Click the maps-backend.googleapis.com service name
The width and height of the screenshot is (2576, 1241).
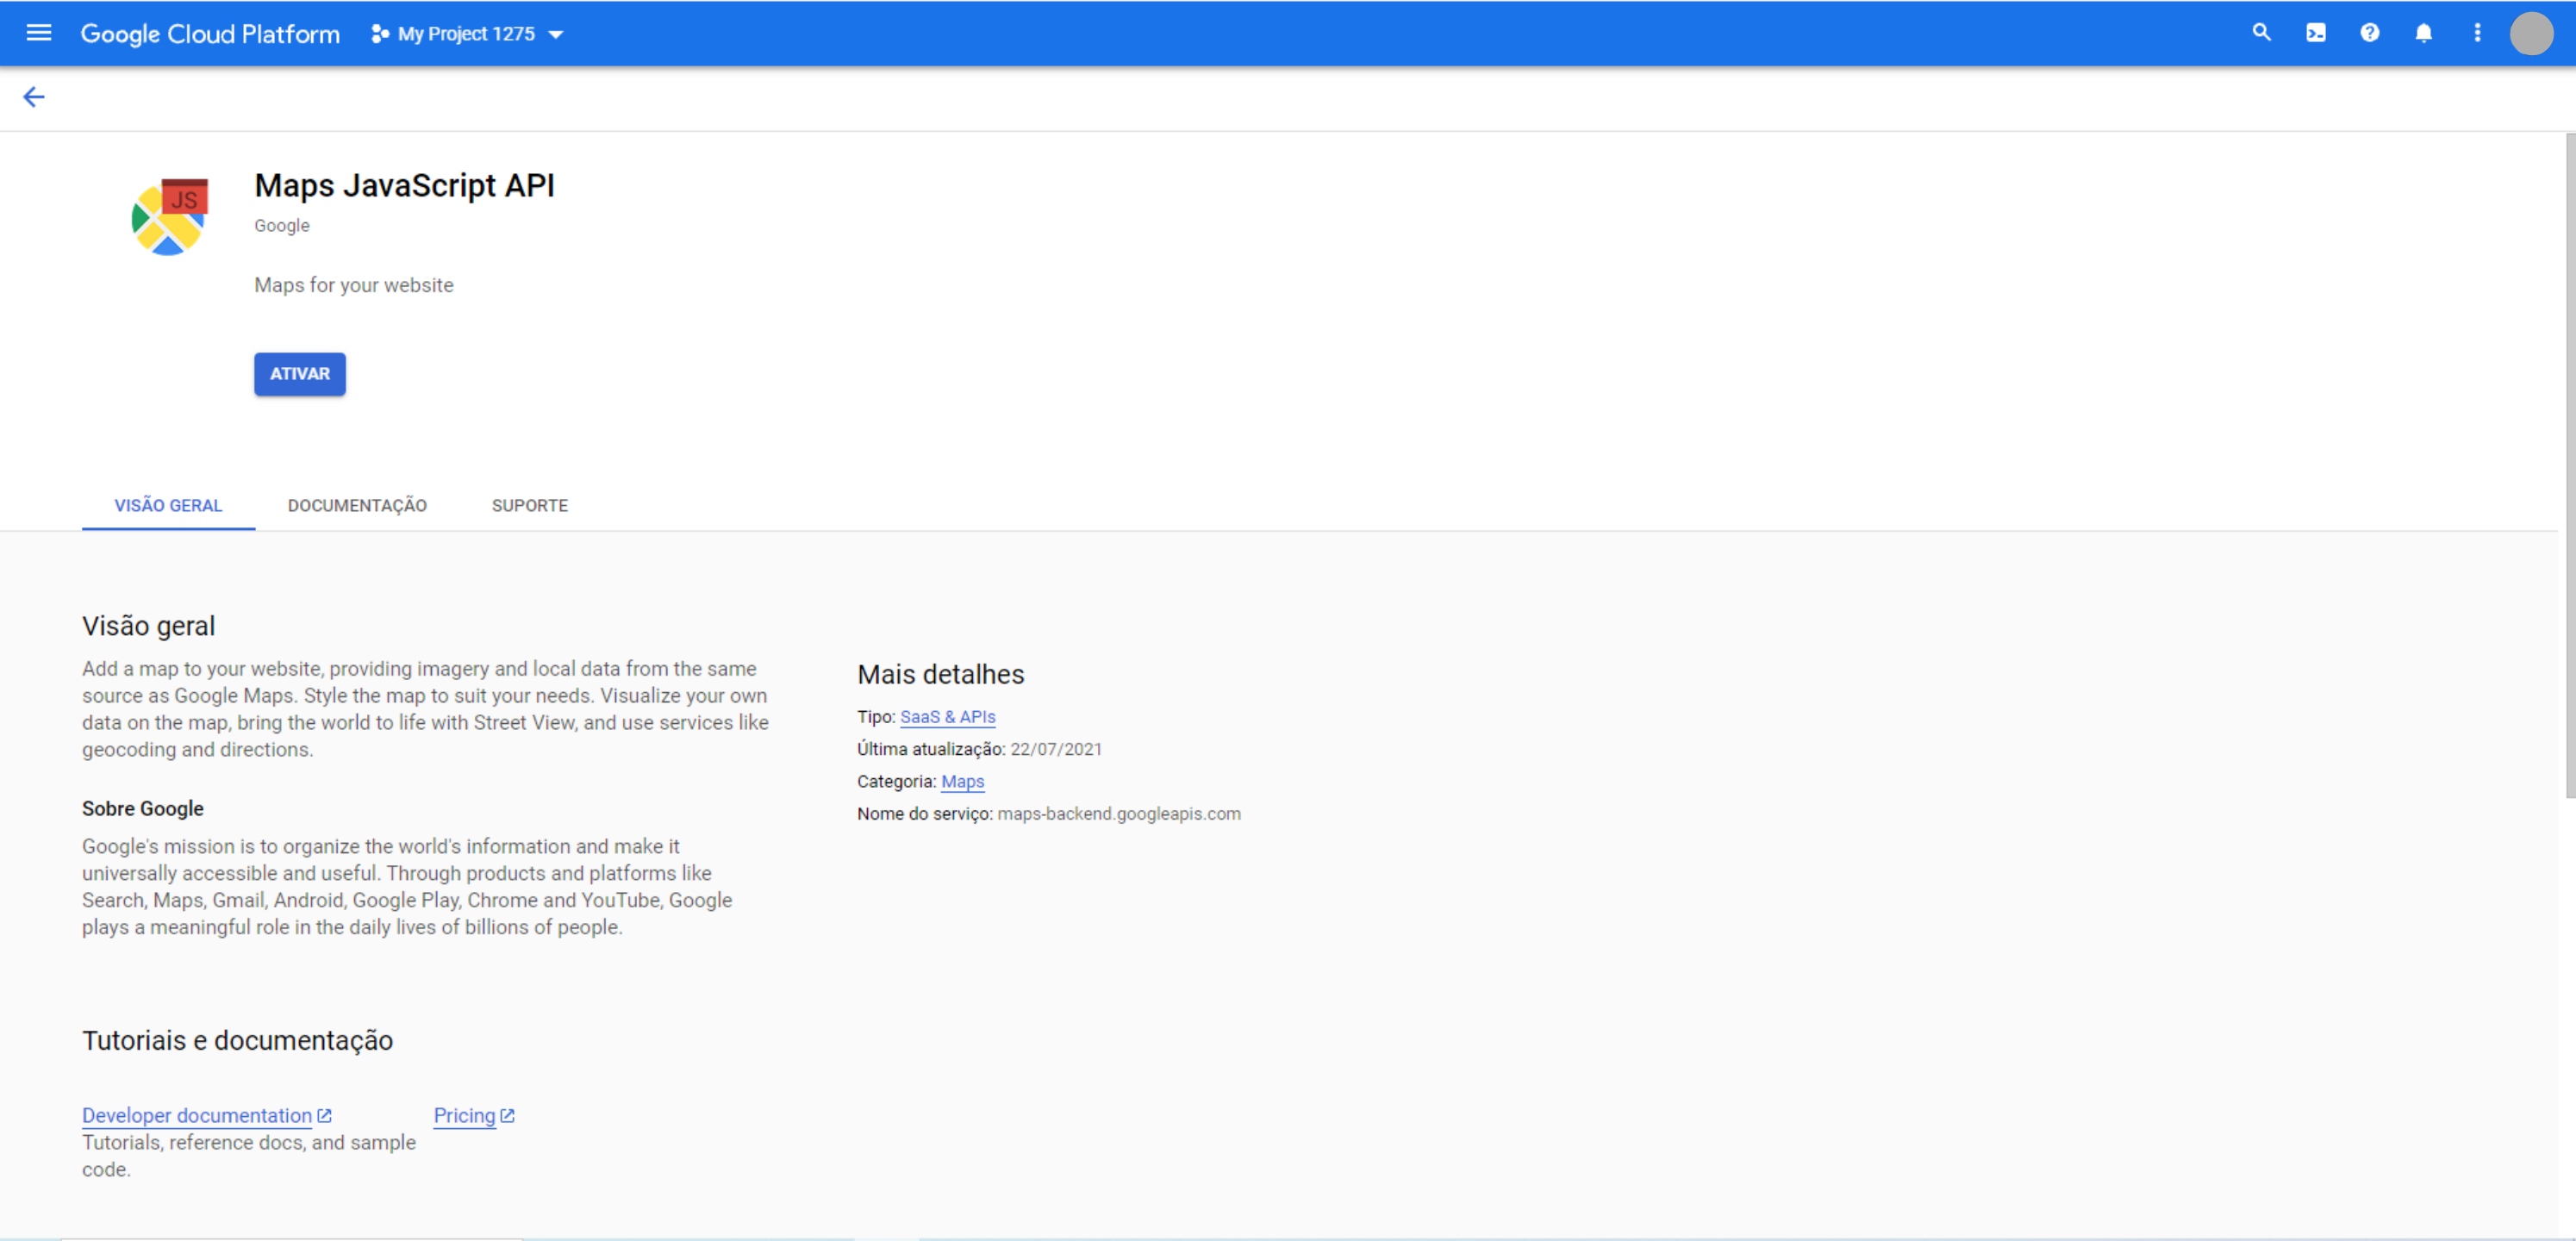[1119, 813]
